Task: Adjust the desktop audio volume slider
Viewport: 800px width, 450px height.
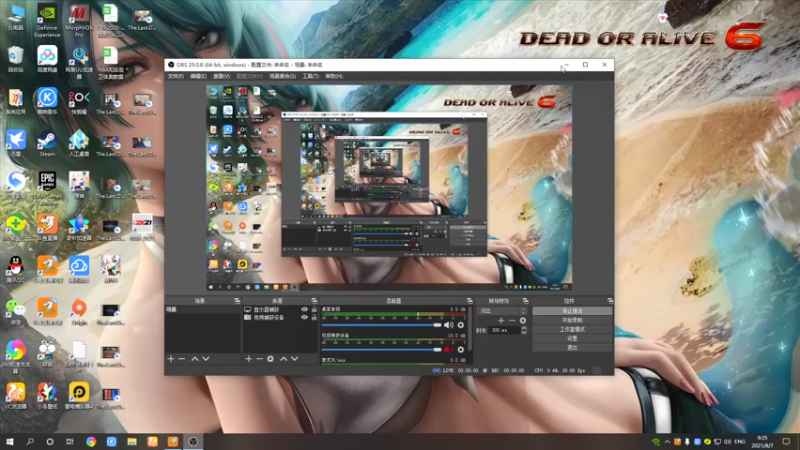Action: click(x=381, y=325)
